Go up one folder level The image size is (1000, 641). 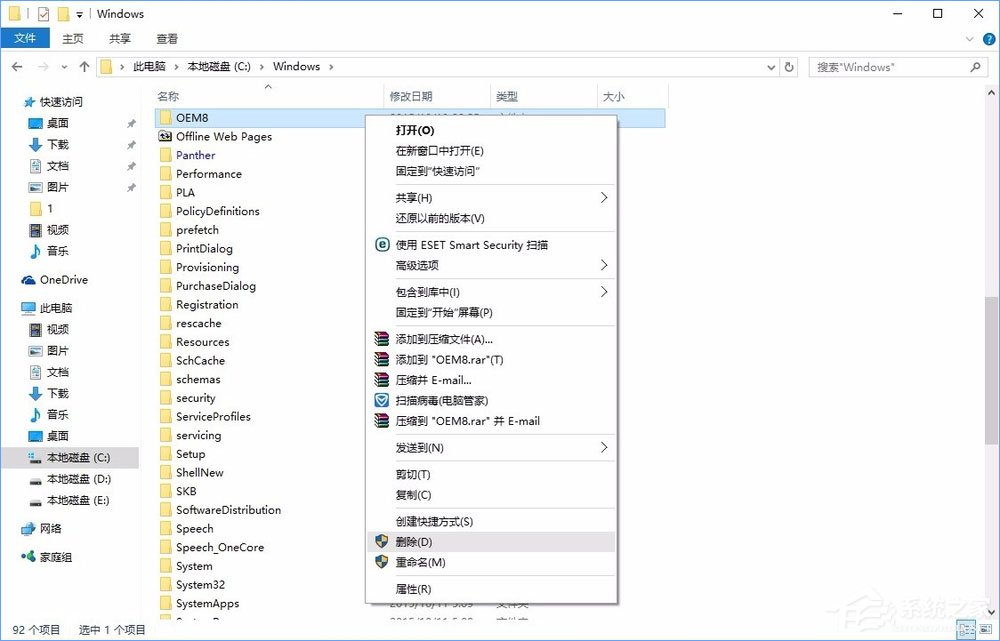pos(85,66)
